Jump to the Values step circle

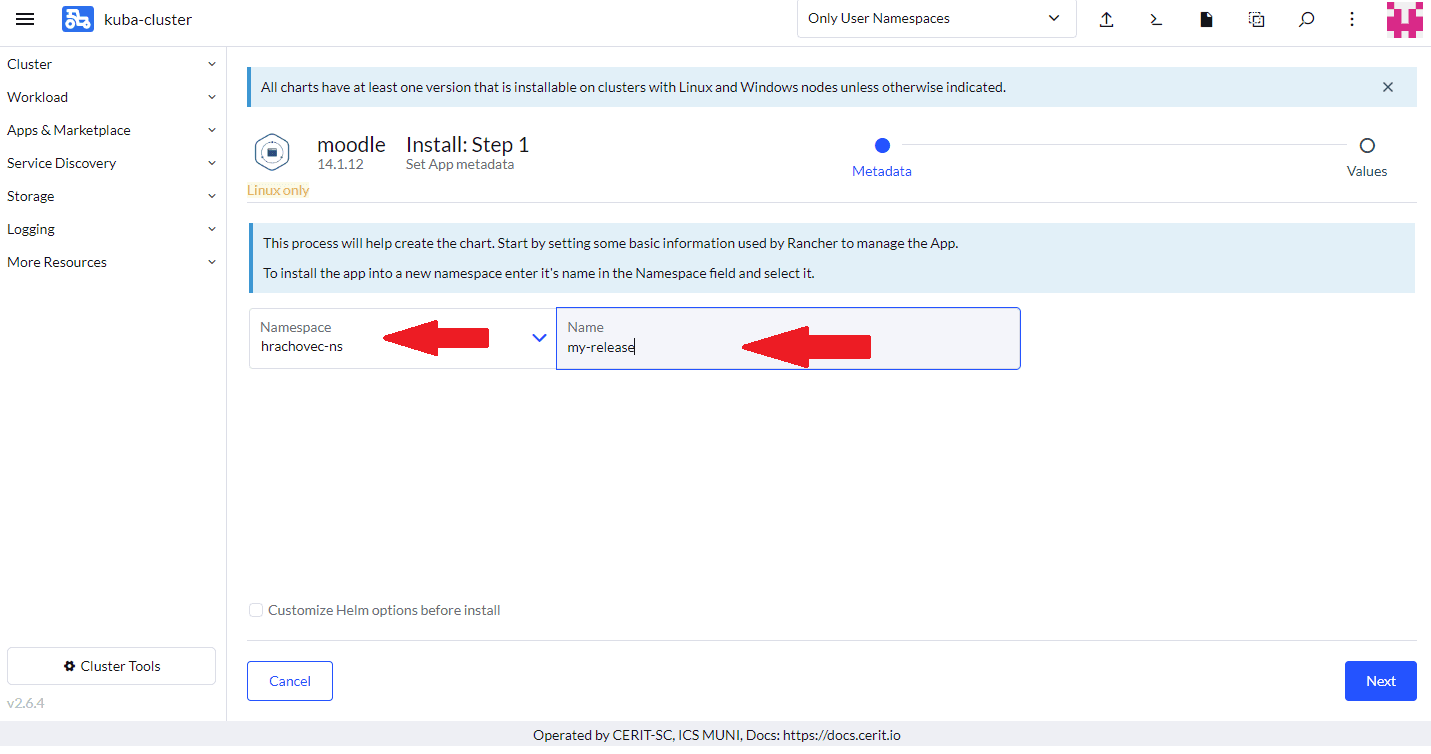(1366, 146)
